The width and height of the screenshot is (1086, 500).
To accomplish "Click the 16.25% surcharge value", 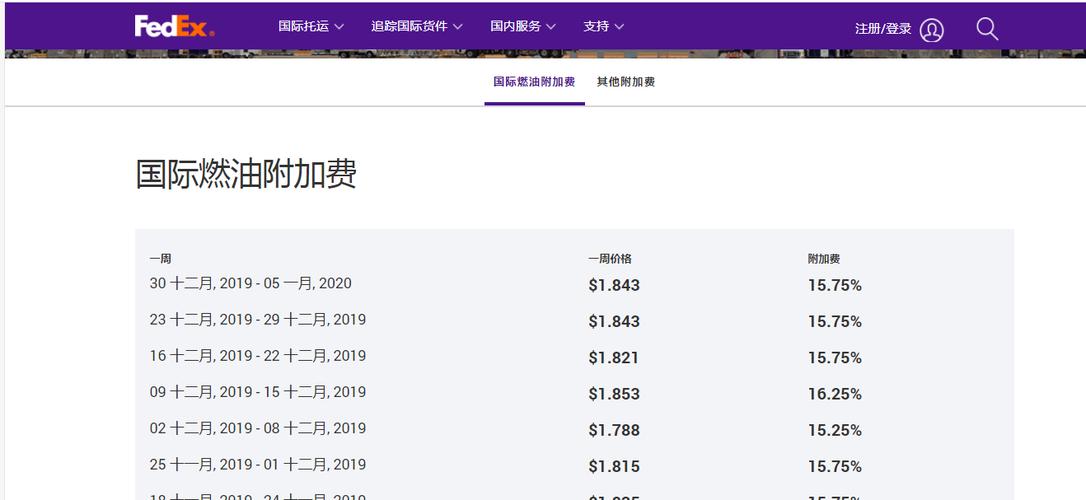I will point(835,394).
